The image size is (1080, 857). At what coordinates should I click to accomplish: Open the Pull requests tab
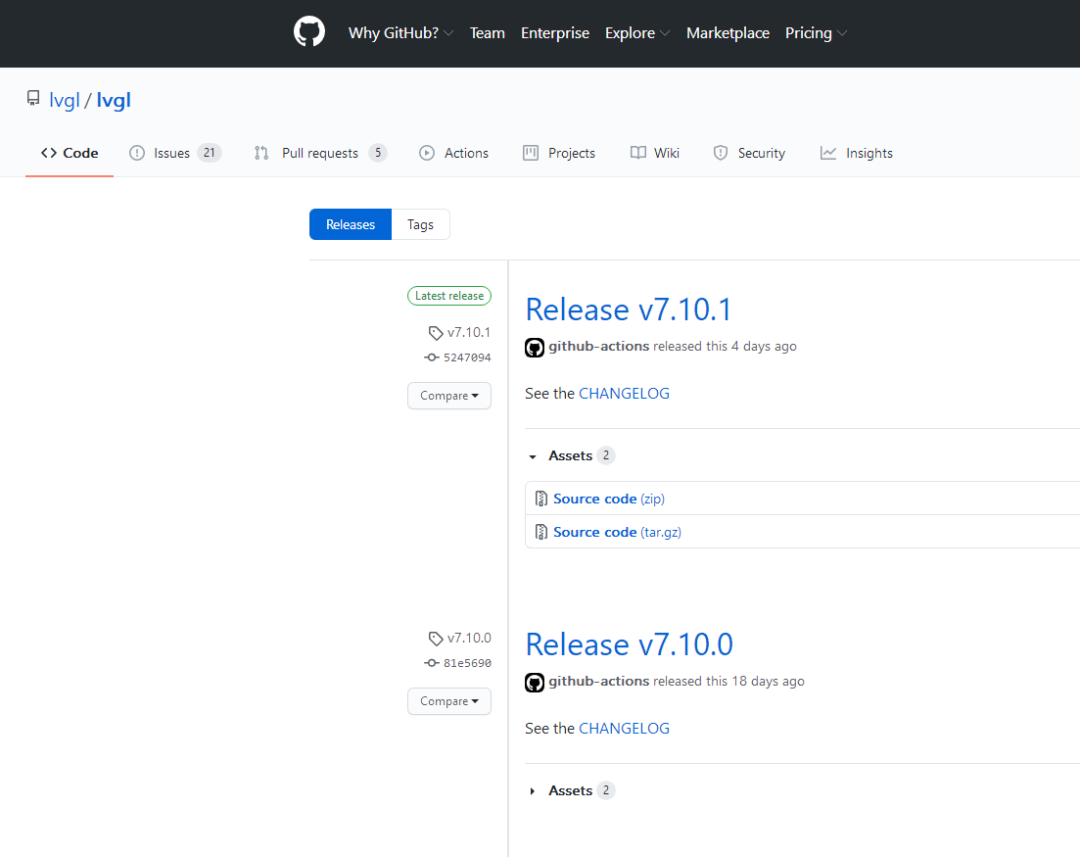click(x=320, y=153)
